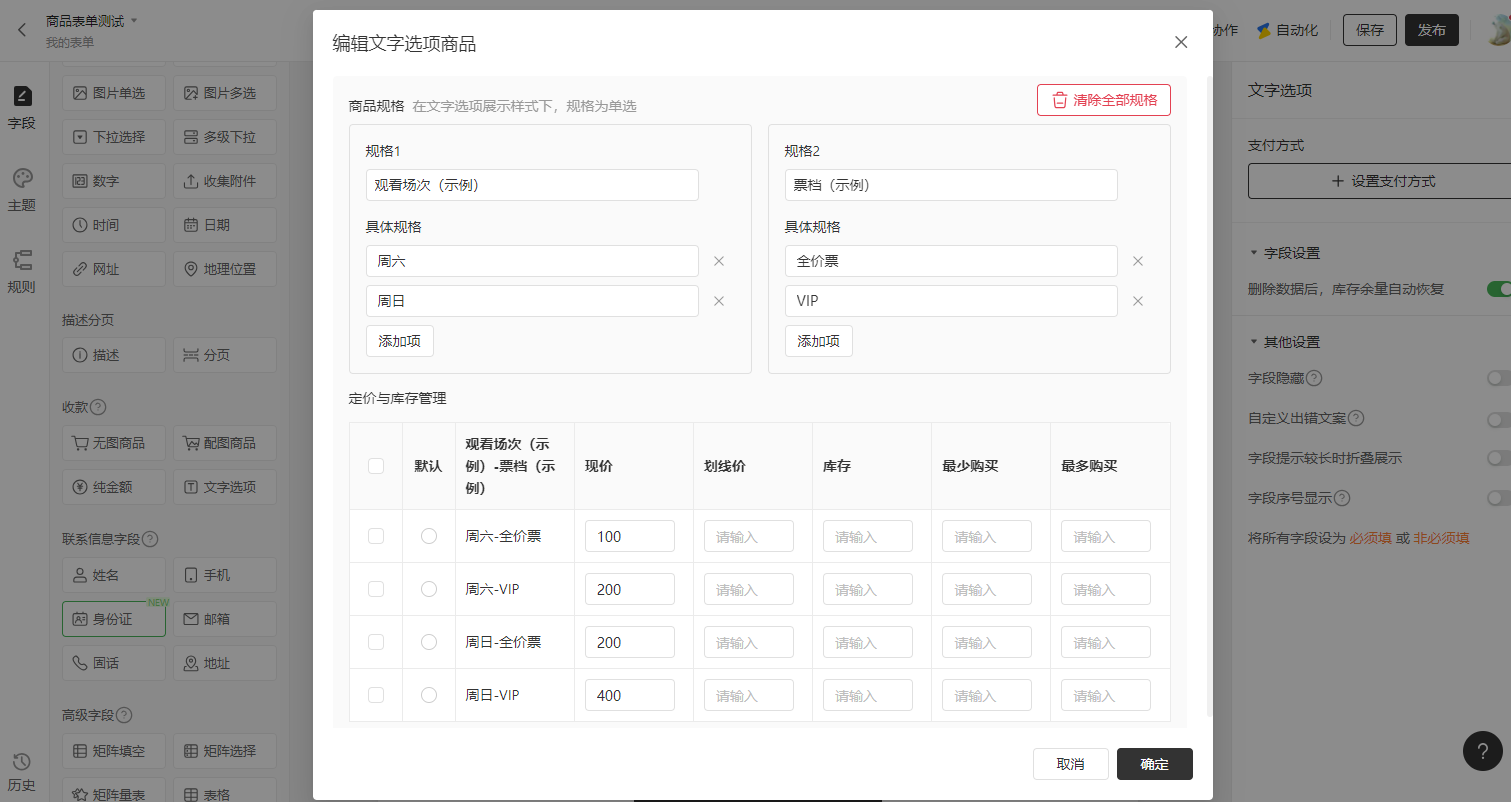The height and width of the screenshot is (802, 1511).
Task: Add a 分页 element
Action: click(225, 355)
